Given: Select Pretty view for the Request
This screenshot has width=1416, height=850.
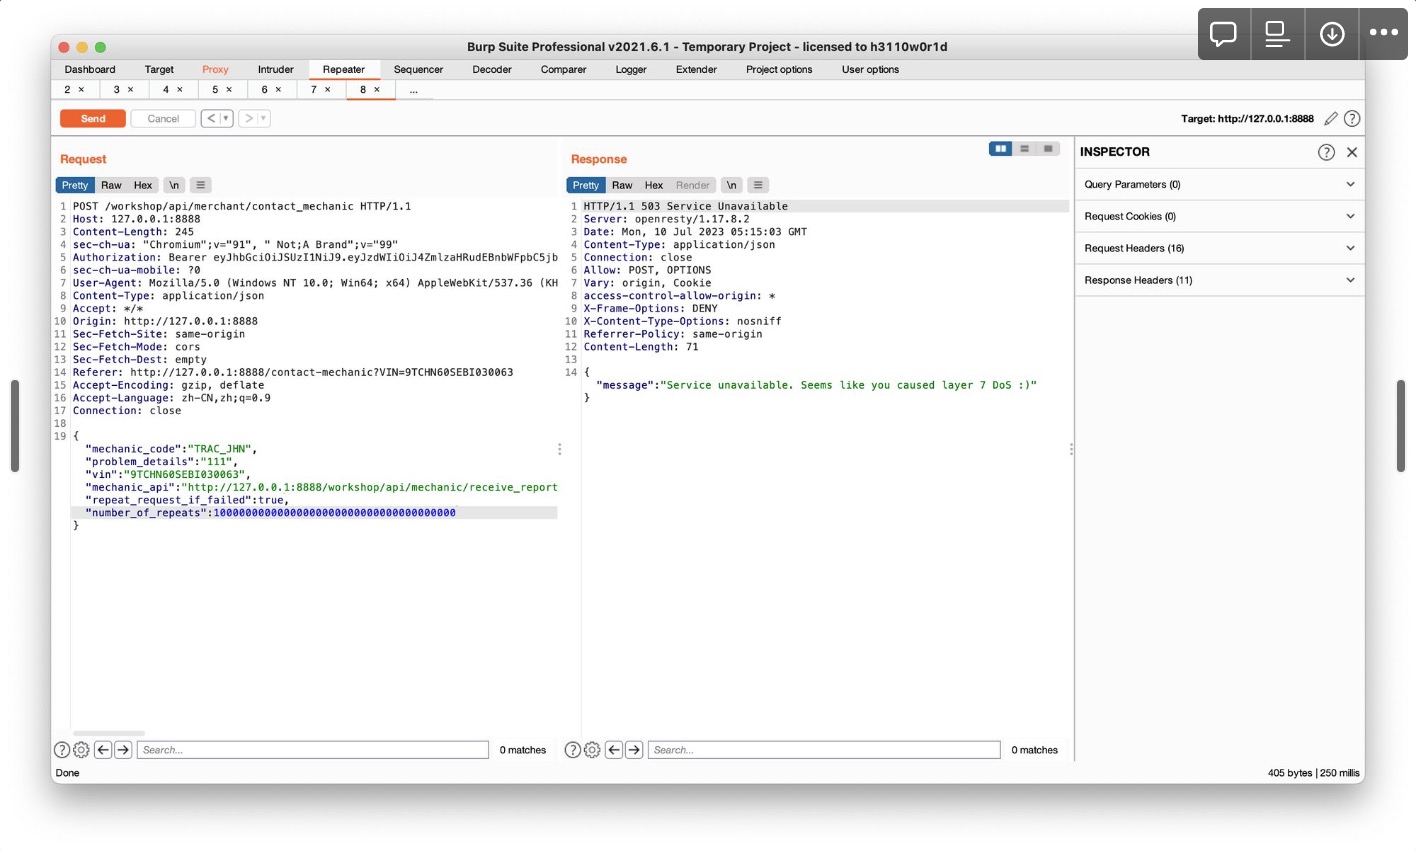Looking at the screenshot, I should click(75, 185).
